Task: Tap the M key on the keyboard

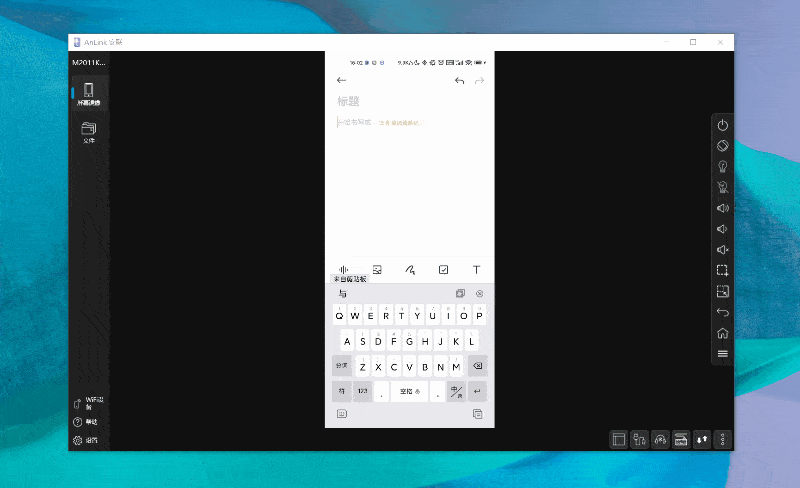Action: 456,366
